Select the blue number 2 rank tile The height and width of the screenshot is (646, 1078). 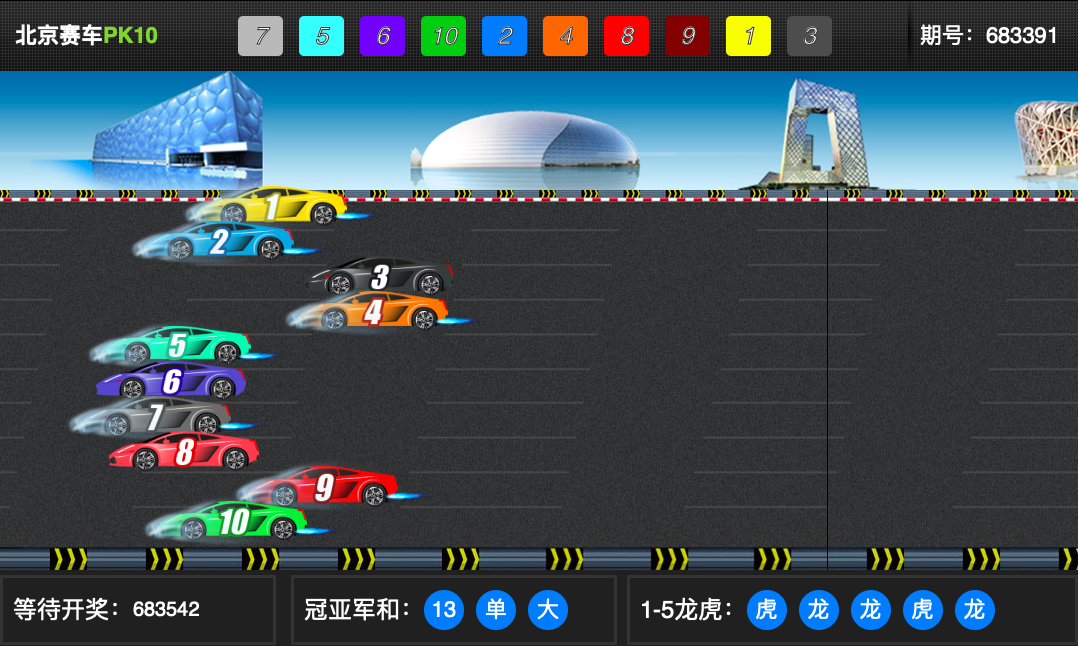[x=505, y=36]
